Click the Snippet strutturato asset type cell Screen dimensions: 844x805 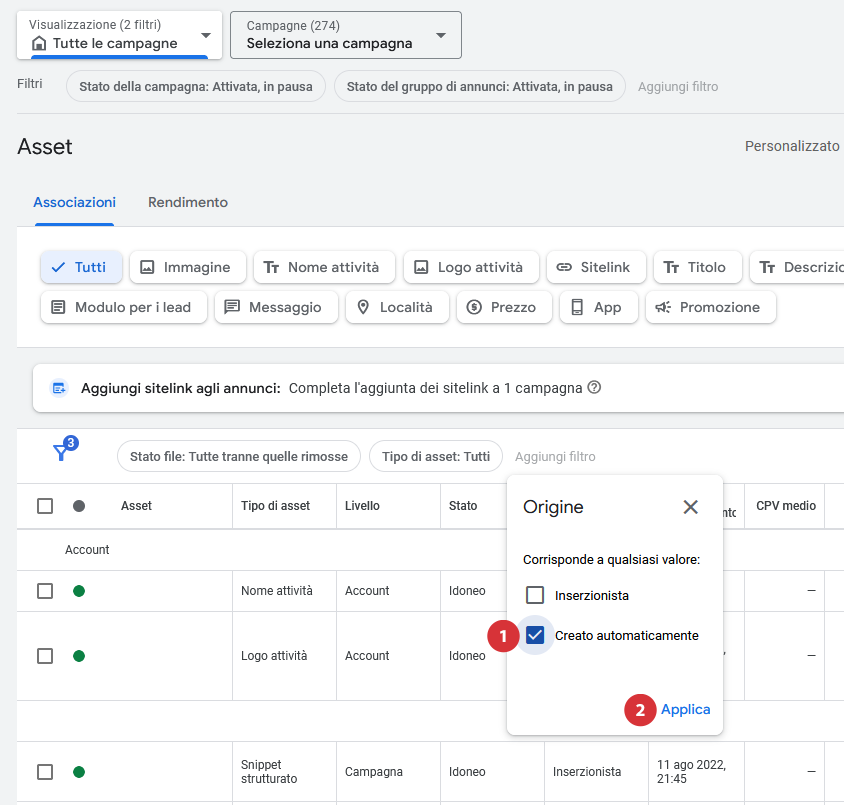pos(269,772)
